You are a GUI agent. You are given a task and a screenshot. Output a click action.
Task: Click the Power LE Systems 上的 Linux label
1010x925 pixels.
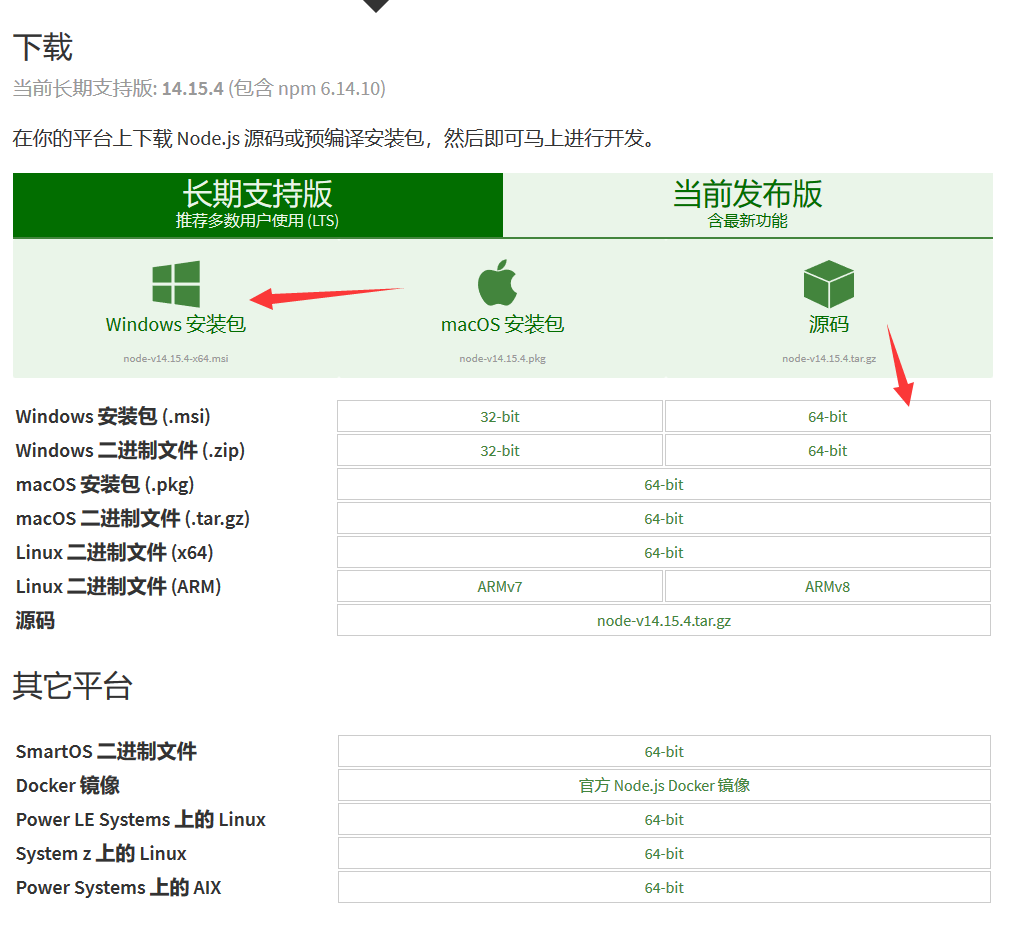coord(140,820)
